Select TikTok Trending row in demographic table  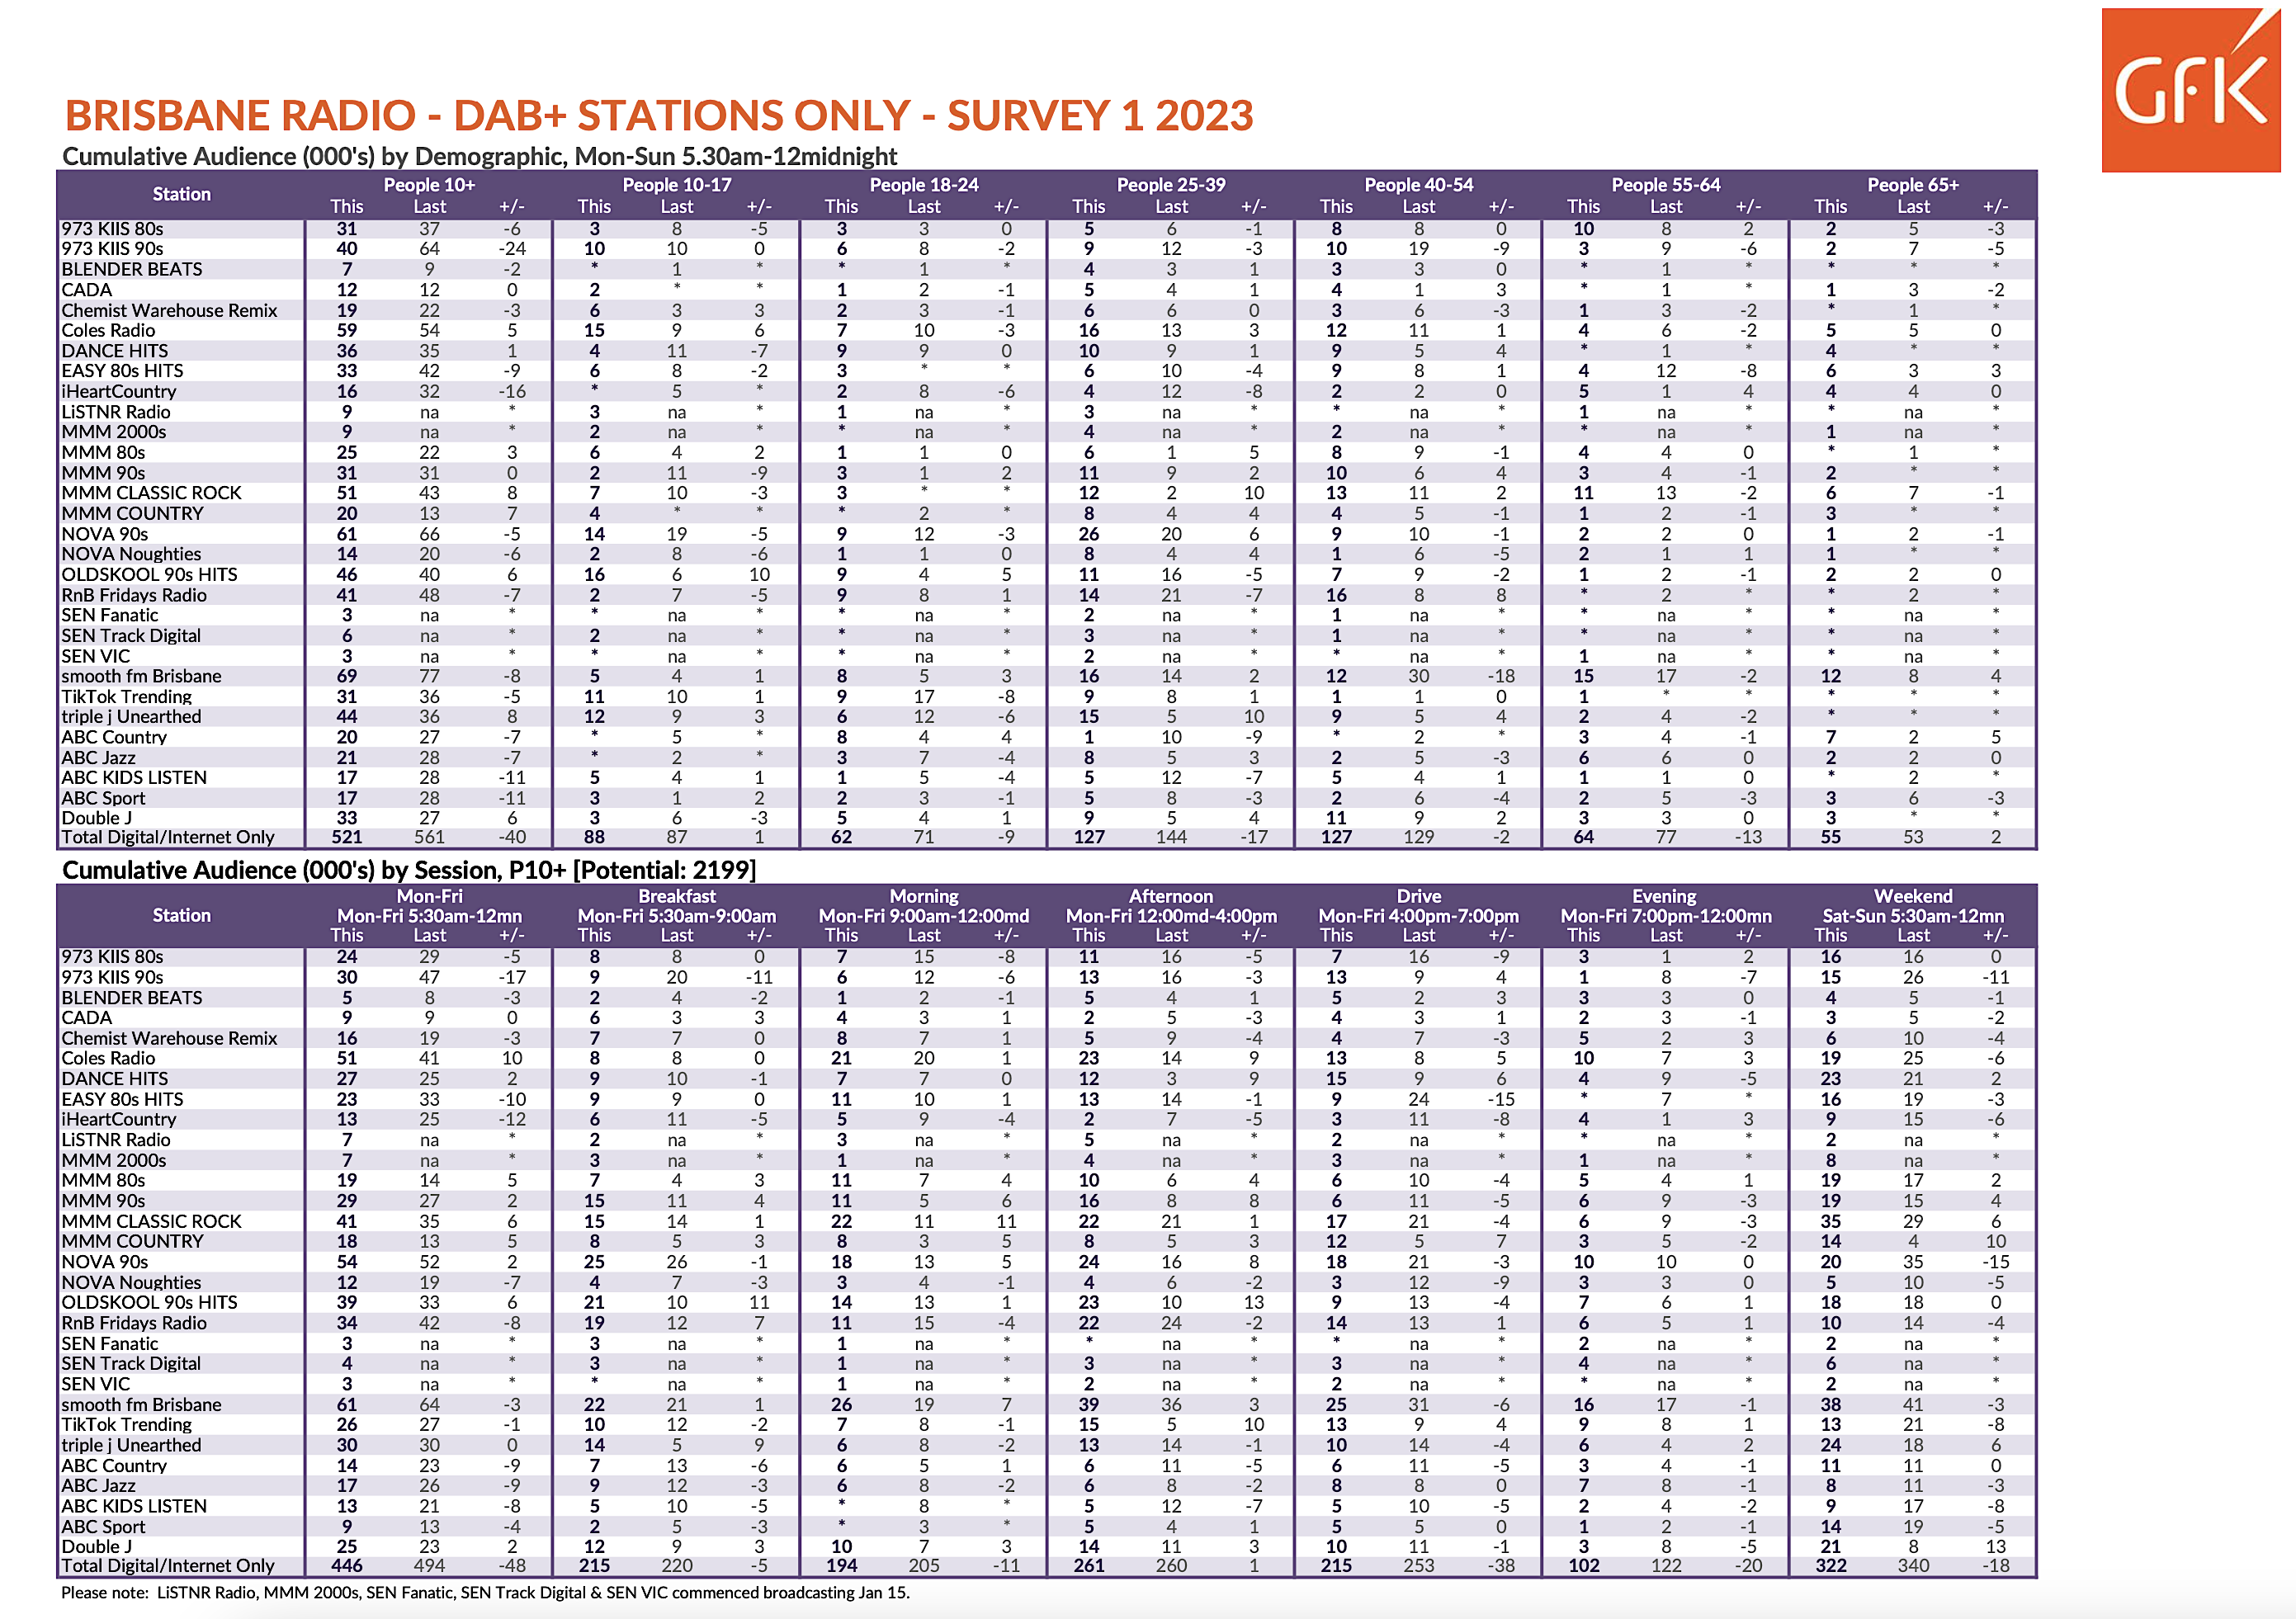point(1046,696)
